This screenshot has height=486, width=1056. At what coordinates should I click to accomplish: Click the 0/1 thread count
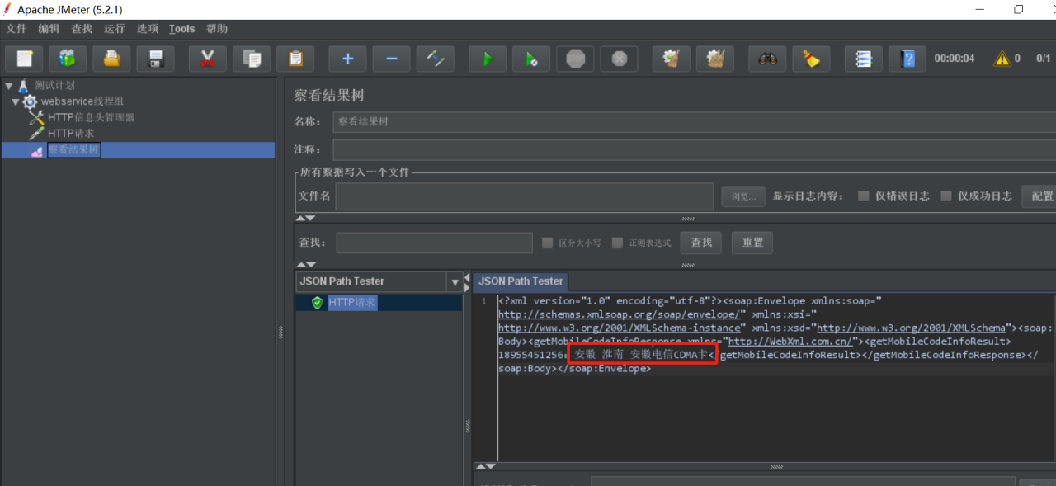point(1043,59)
